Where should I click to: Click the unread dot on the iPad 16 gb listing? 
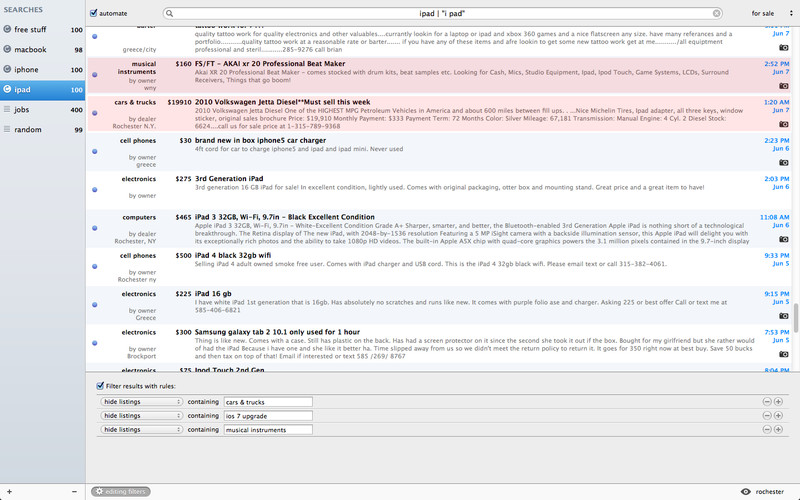pyautogui.click(x=94, y=305)
